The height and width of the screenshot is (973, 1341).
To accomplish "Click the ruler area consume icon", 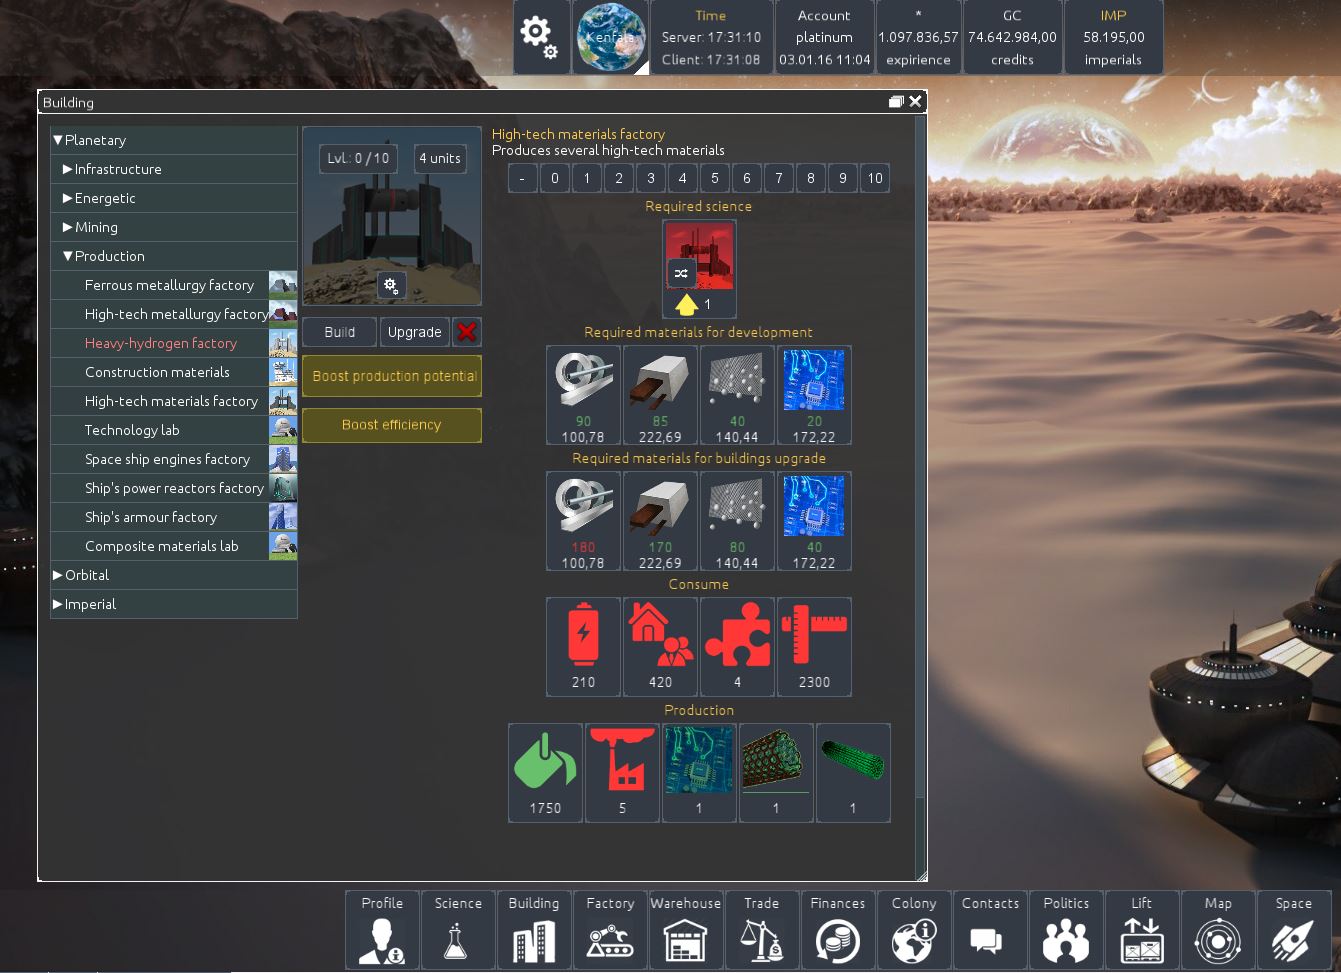I will [814, 647].
